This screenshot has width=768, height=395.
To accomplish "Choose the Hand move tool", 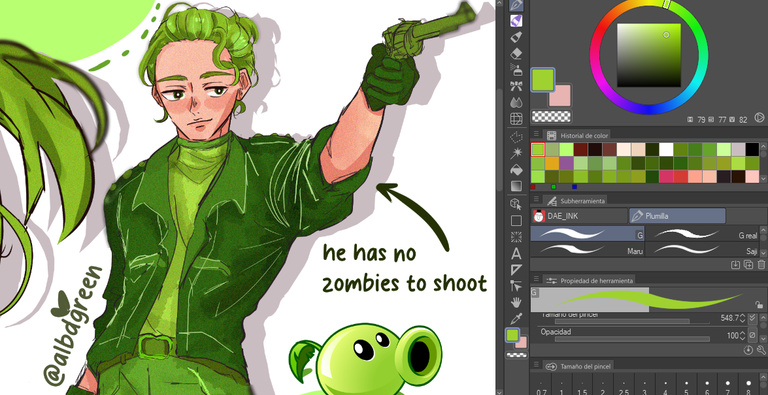I will pos(516,302).
